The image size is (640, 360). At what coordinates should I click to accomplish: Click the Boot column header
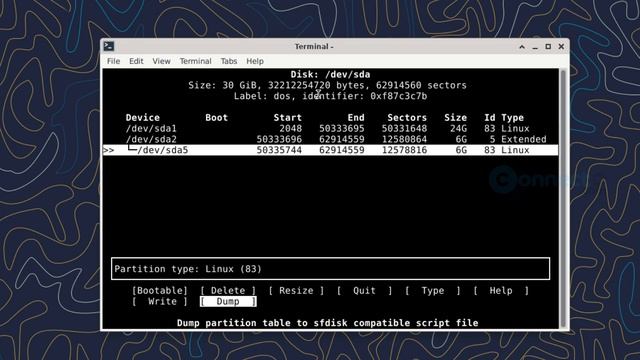tap(216, 118)
